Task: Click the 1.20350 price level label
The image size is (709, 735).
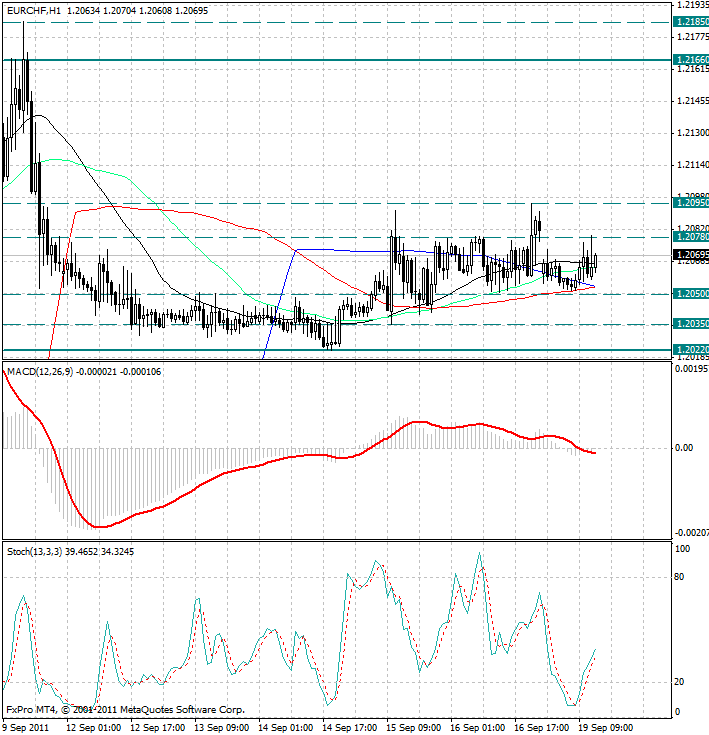Action: [x=691, y=324]
